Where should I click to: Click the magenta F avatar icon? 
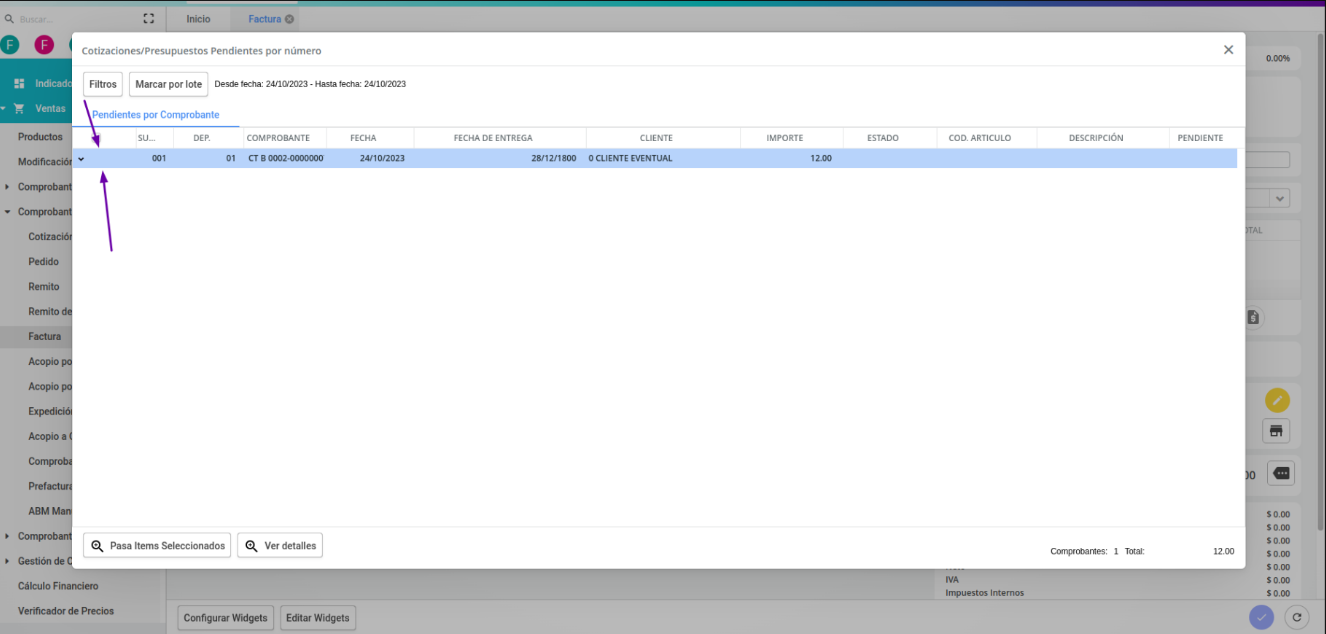click(44, 45)
